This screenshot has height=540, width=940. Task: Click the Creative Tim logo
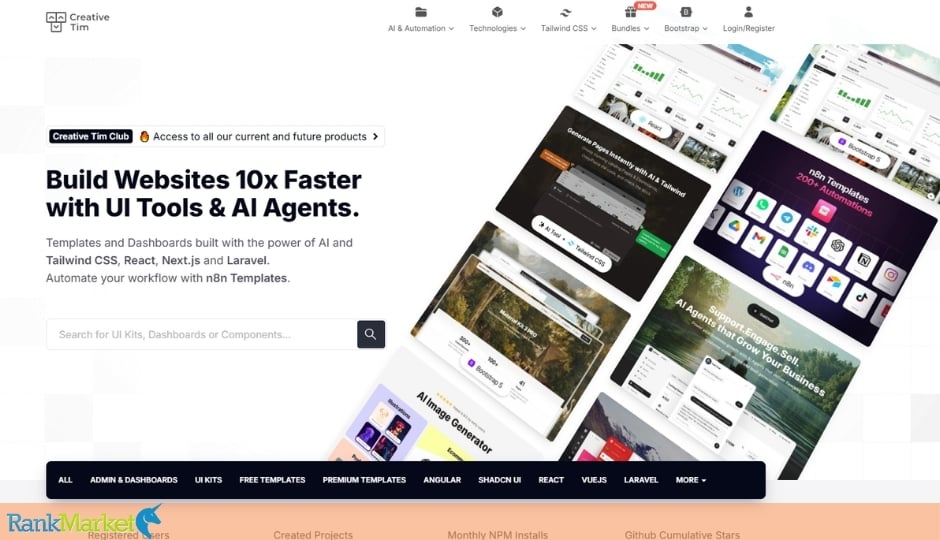(x=78, y=22)
